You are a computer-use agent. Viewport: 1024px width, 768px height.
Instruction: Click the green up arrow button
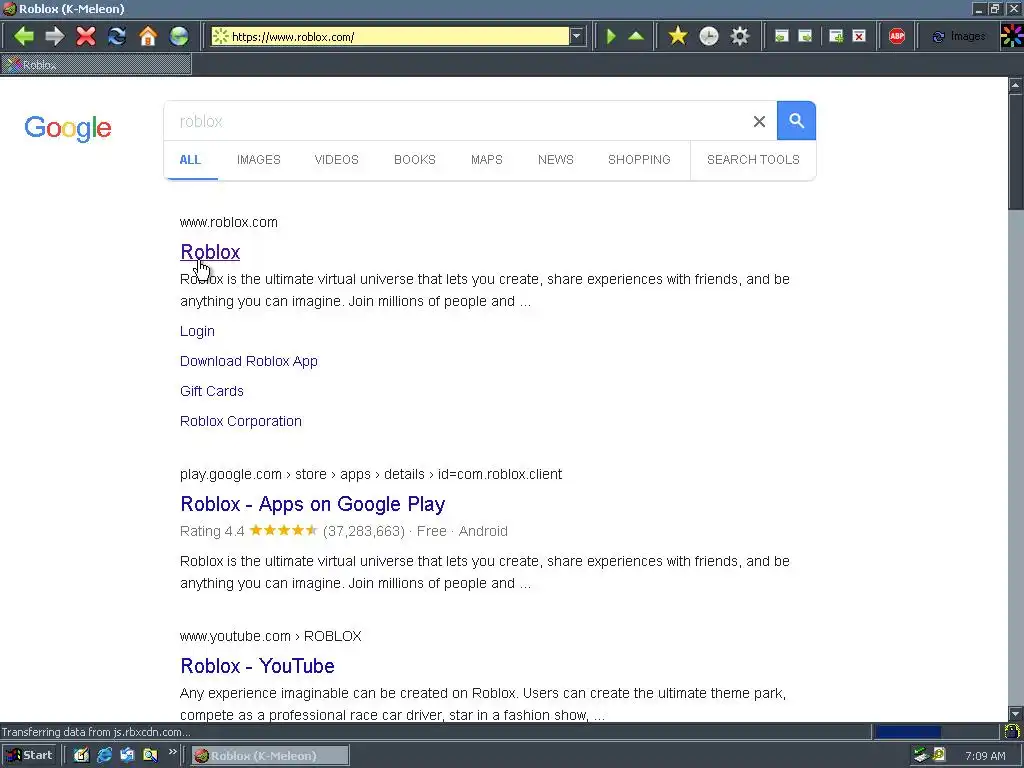tap(636, 36)
